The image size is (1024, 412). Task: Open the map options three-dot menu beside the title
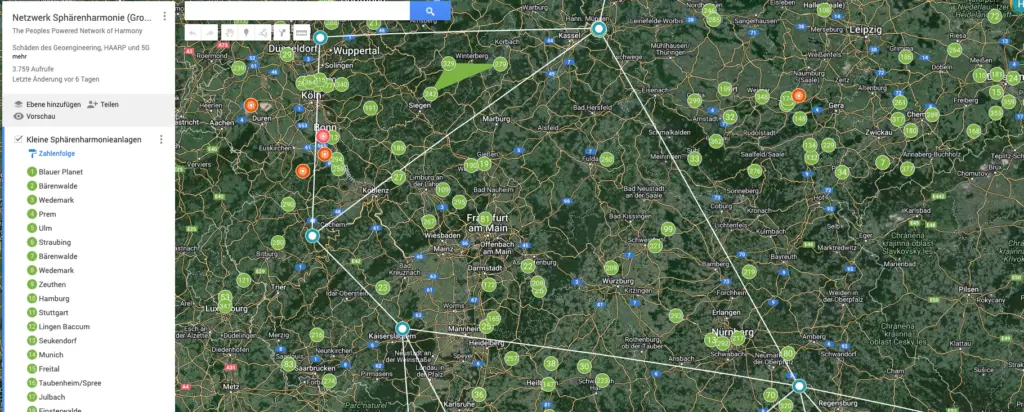point(164,16)
